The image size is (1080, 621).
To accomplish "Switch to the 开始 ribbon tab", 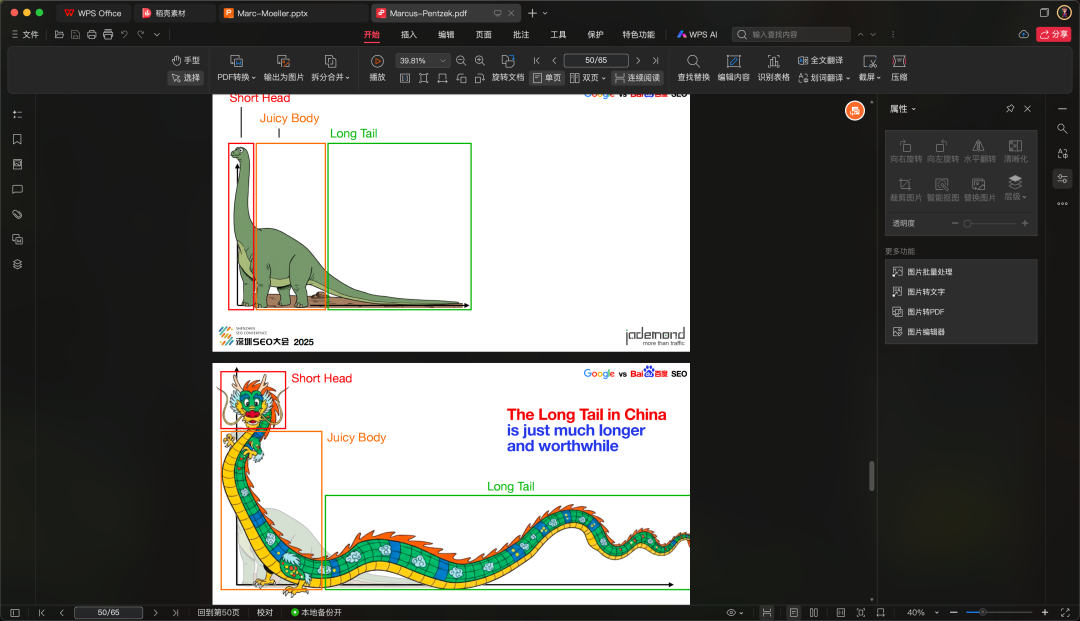I will [x=371, y=34].
